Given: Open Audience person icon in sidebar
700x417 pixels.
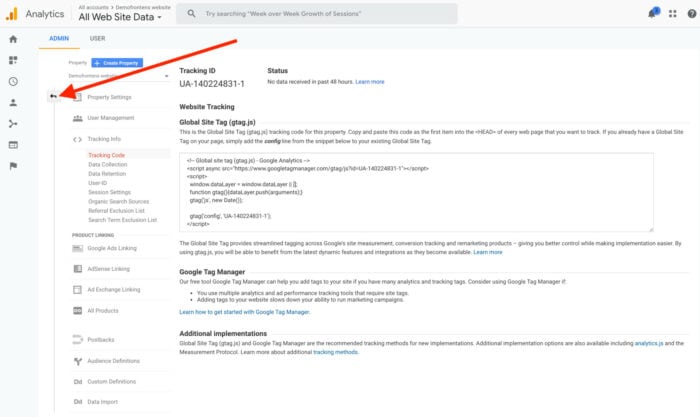Looking at the screenshot, I should pos(13,103).
